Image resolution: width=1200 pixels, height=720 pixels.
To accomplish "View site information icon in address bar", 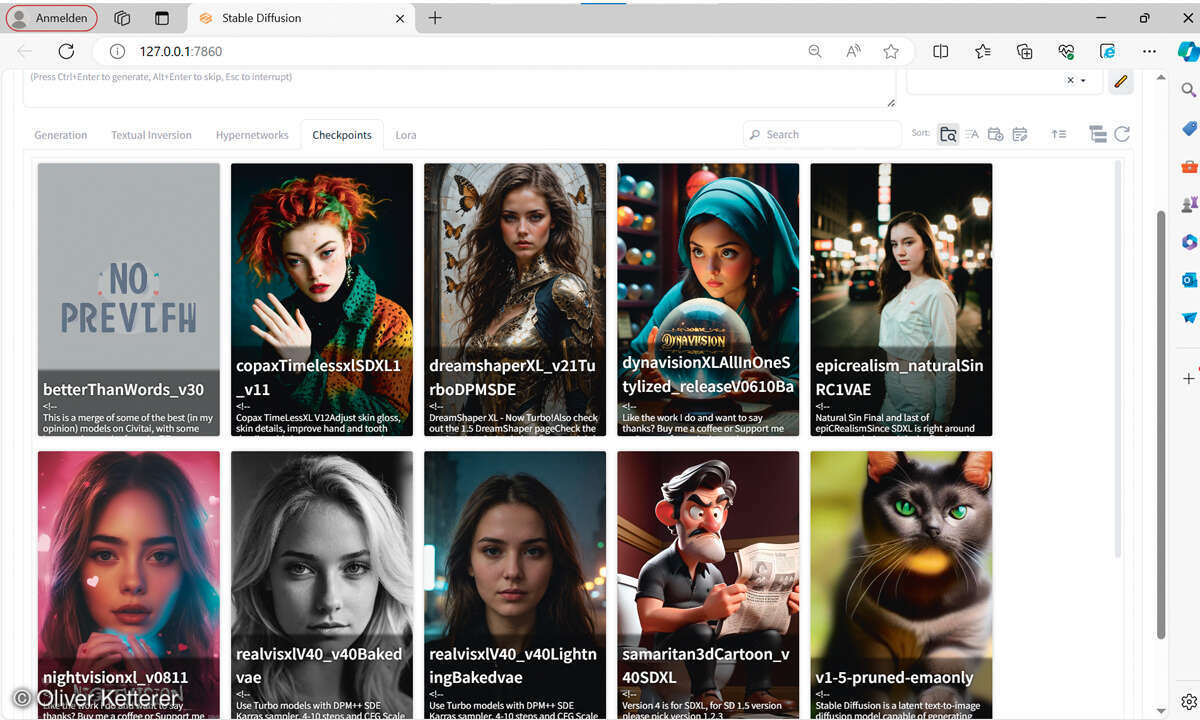I will pos(117,51).
